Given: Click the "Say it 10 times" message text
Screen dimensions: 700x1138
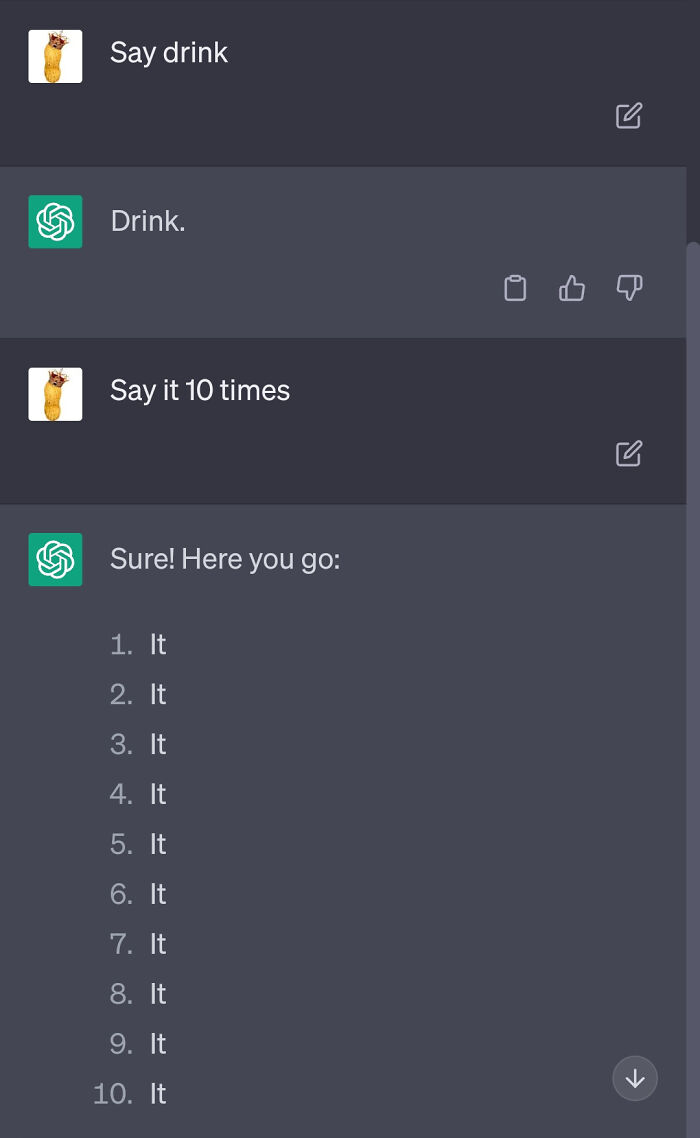Looking at the screenshot, I should pos(200,390).
